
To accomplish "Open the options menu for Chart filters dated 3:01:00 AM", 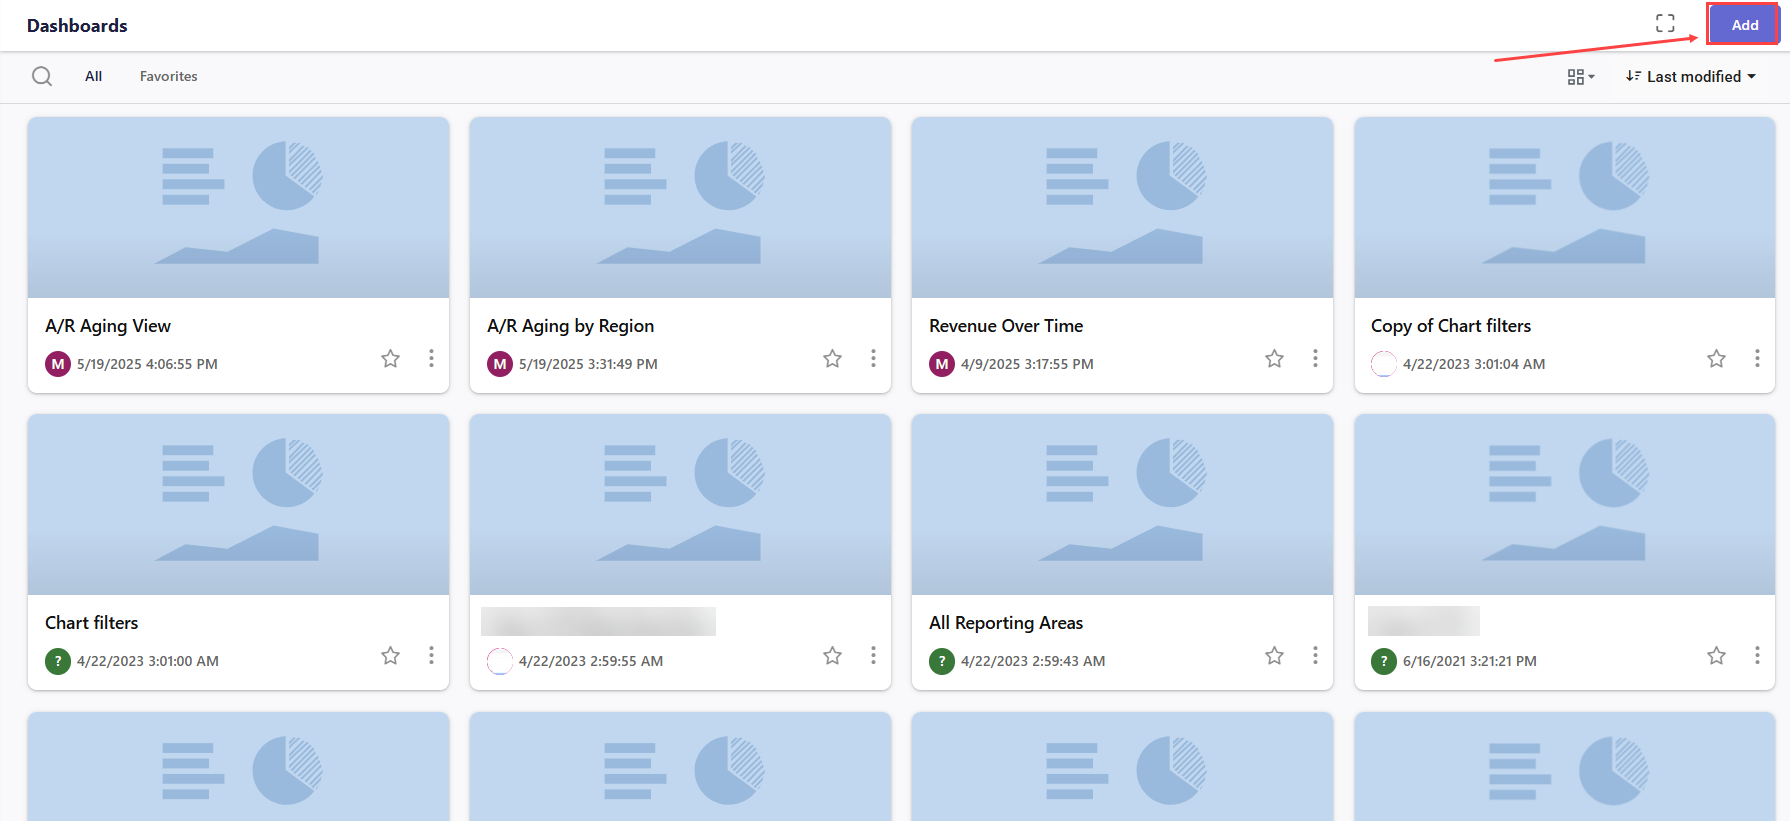I will 431,655.
